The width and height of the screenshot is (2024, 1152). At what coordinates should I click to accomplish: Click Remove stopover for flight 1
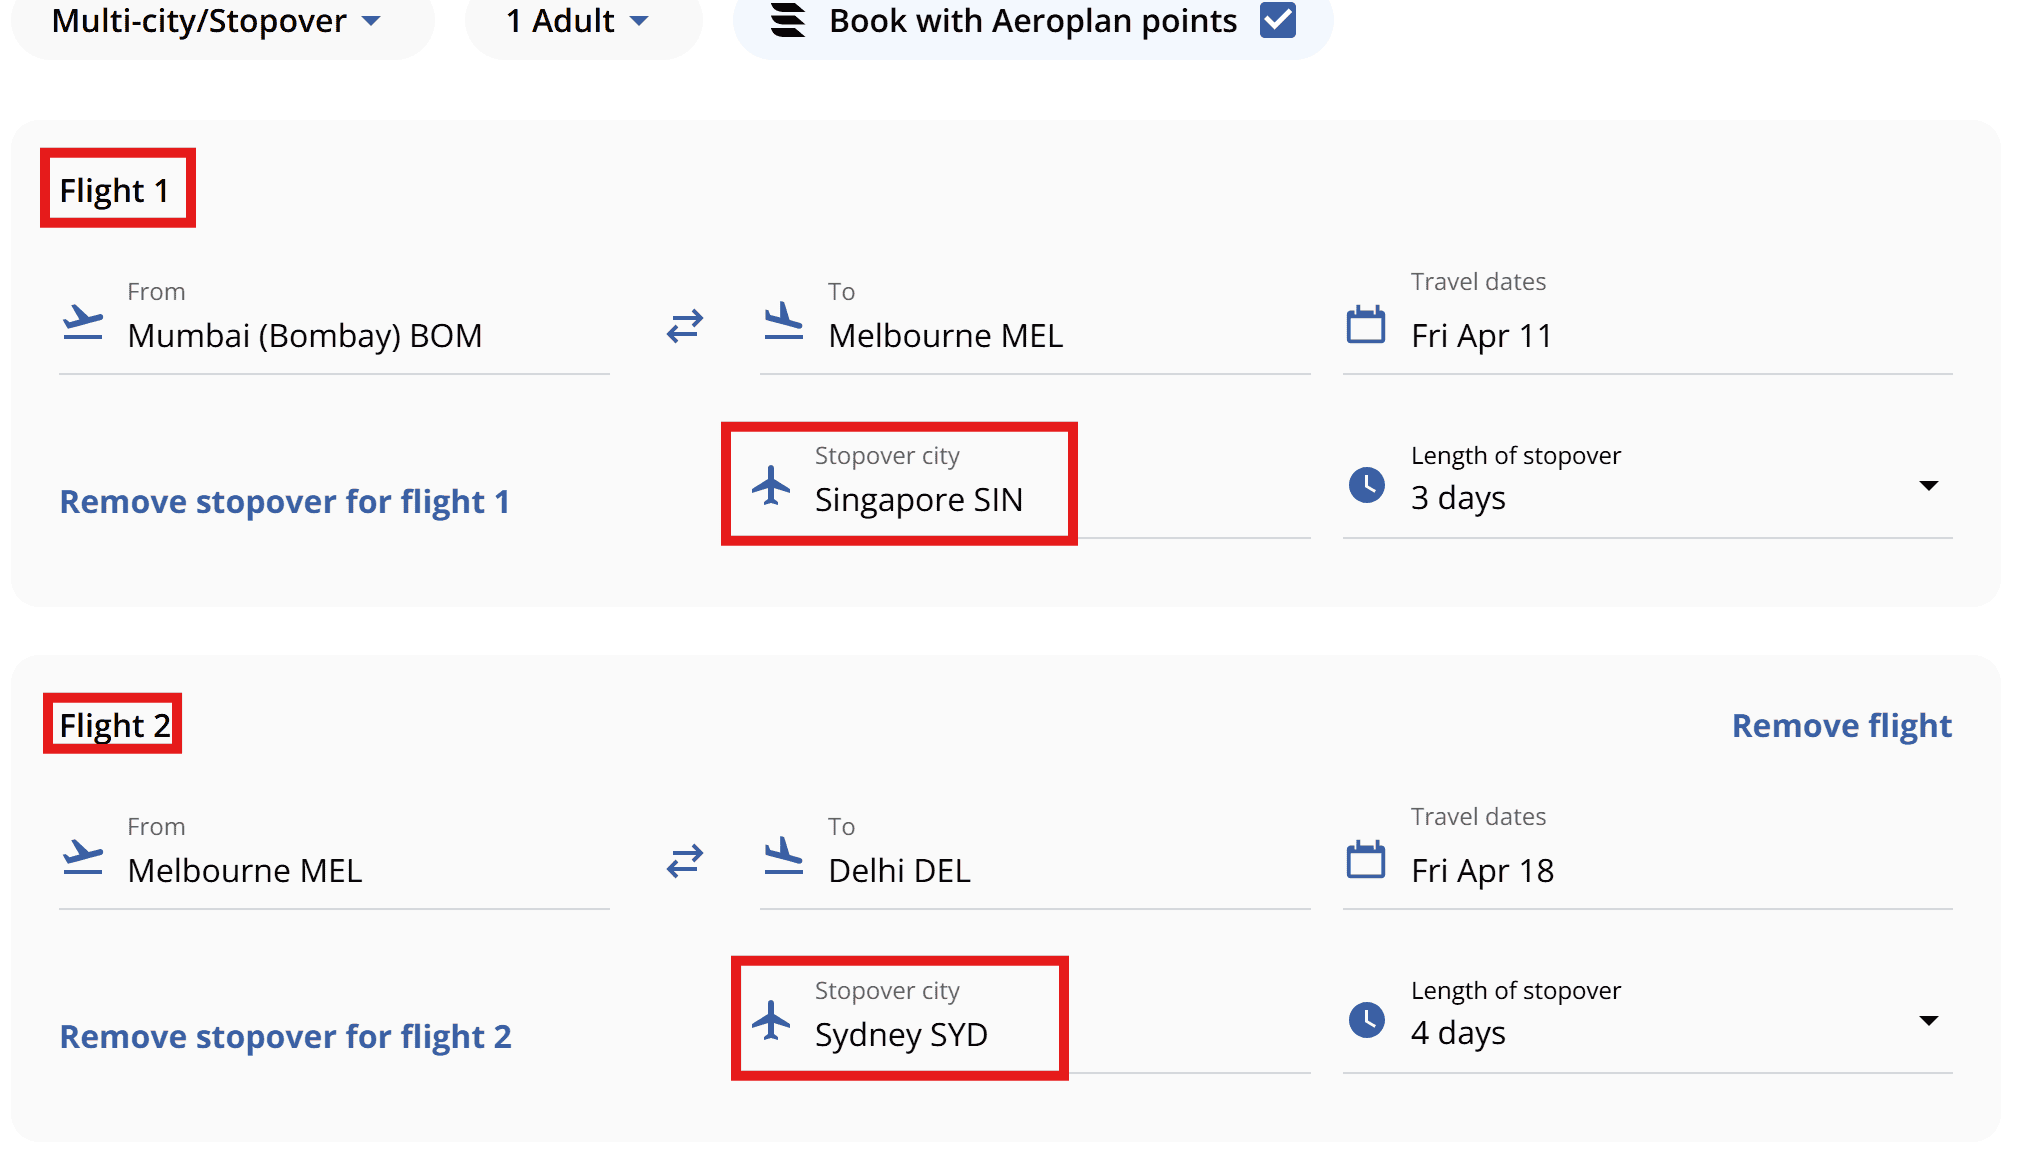[285, 501]
